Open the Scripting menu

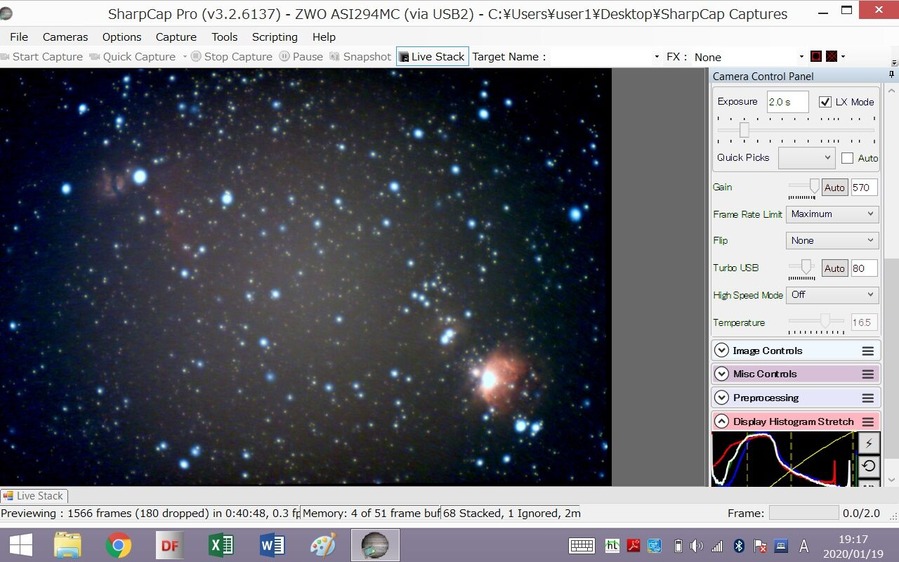[275, 37]
